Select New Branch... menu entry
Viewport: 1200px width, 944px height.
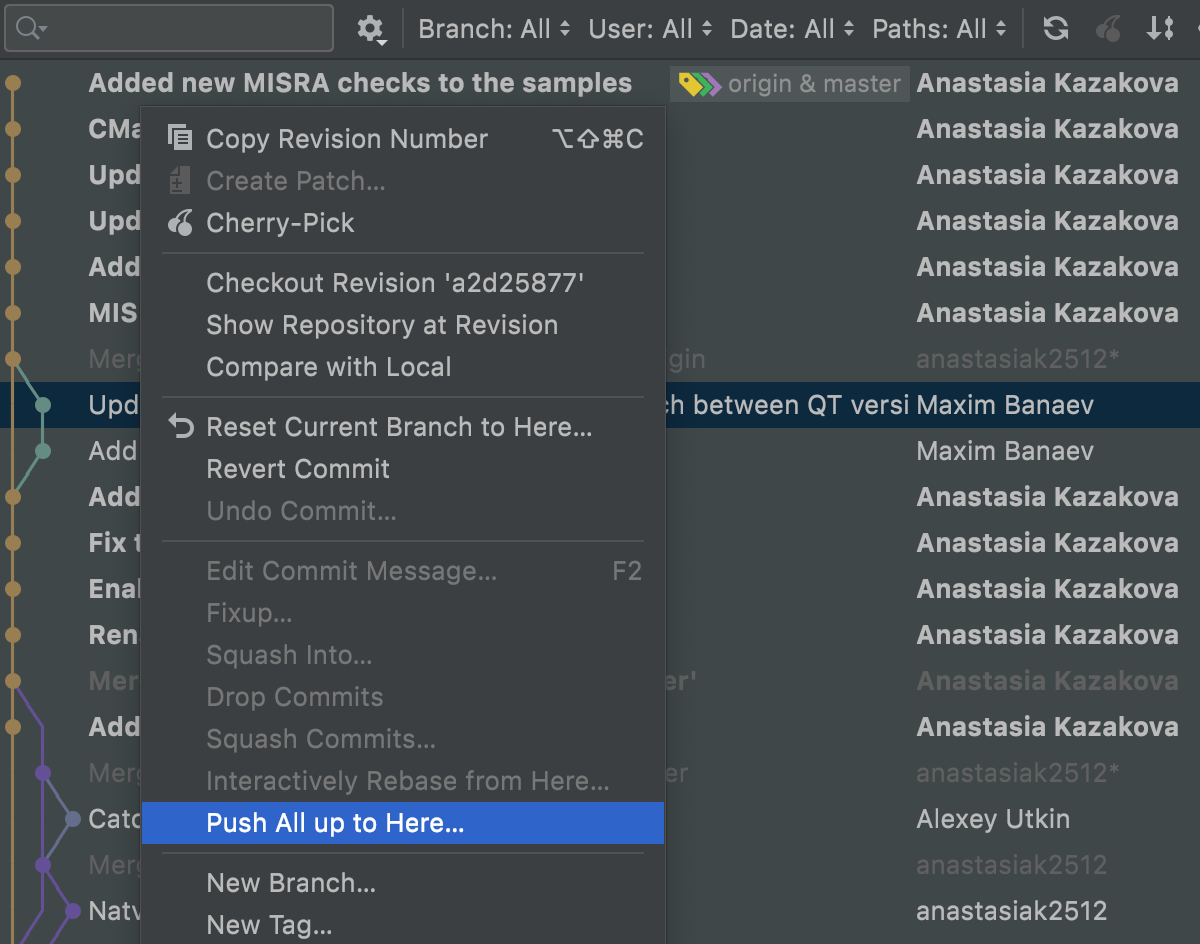tap(403, 883)
